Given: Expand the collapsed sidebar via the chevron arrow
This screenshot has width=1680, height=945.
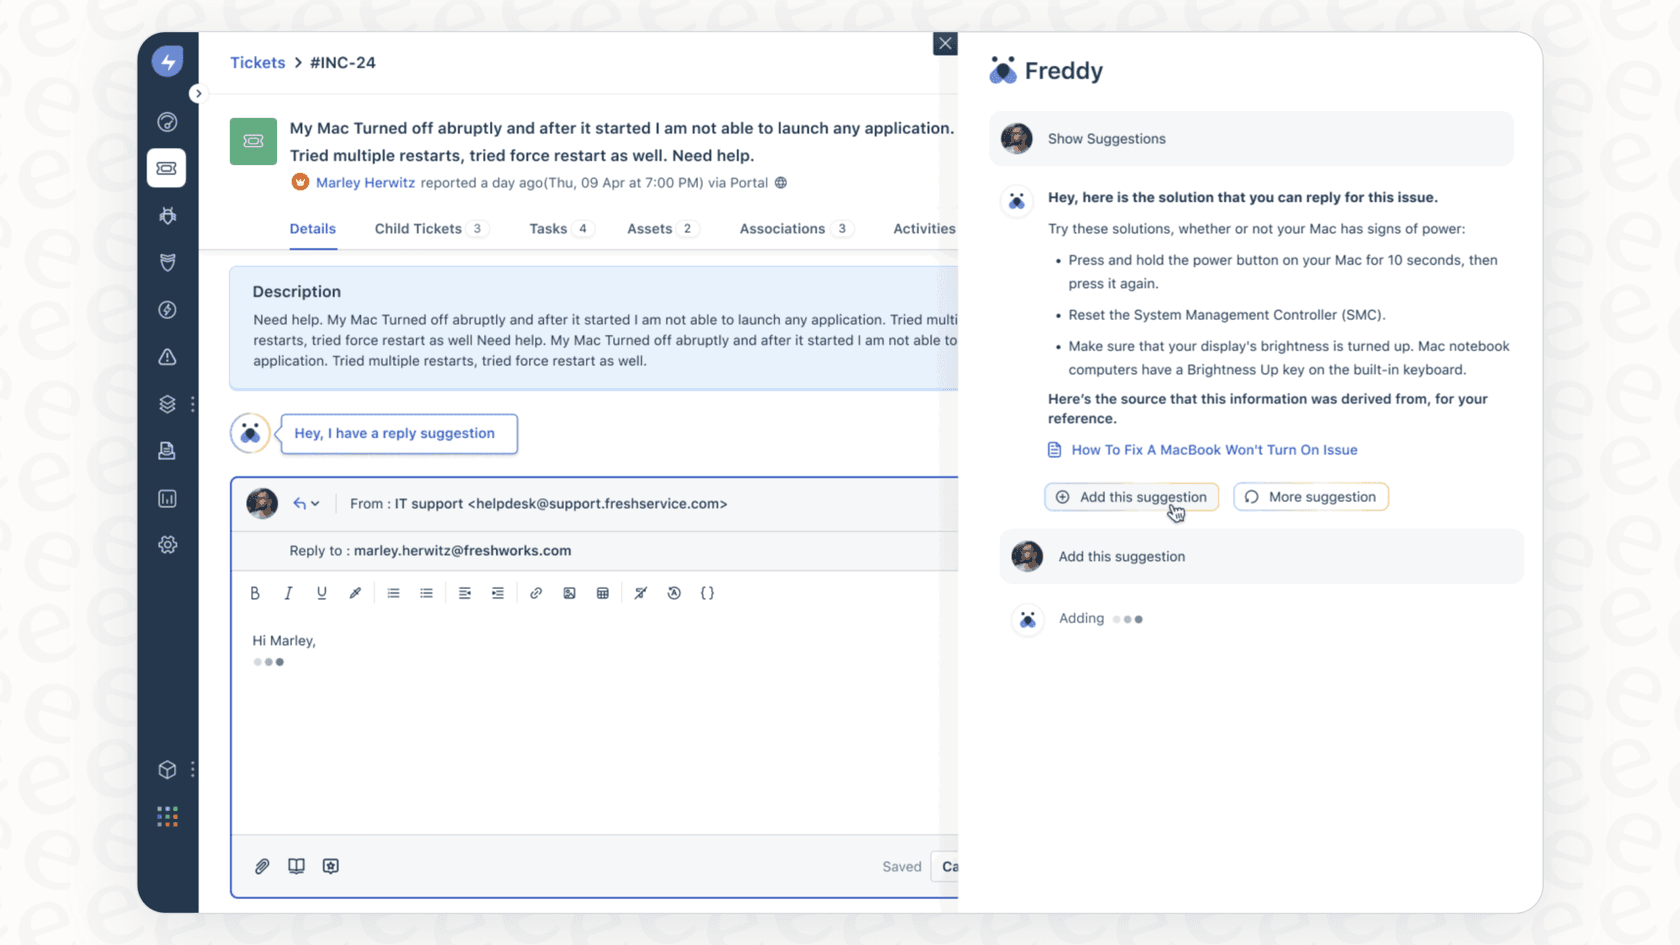Looking at the screenshot, I should pos(197,92).
